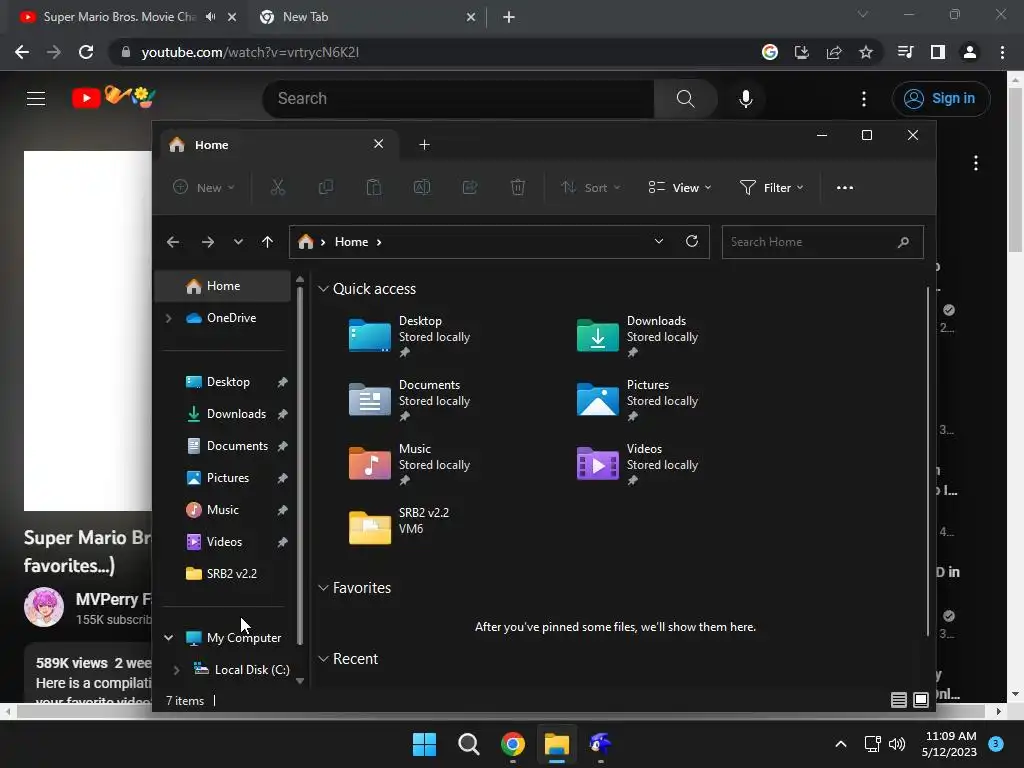Open Chrome side panel icon
Viewport: 1024px width, 768px height.
pos(938,52)
